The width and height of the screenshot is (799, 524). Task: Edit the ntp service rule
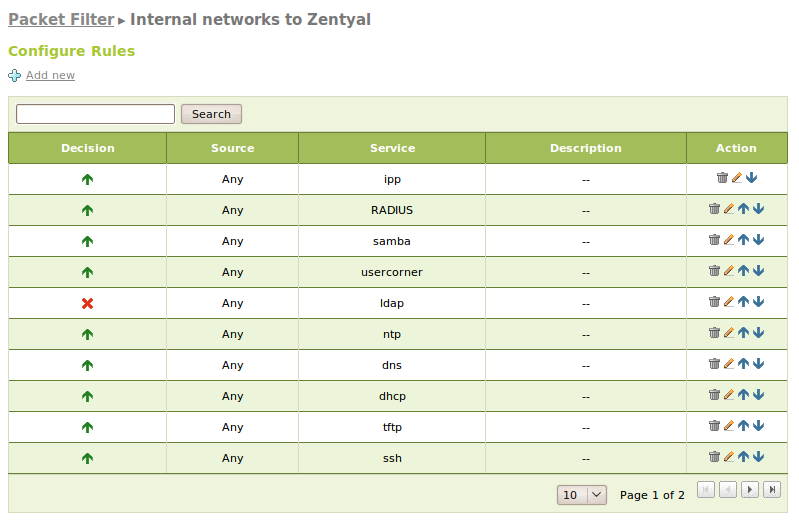click(x=729, y=333)
